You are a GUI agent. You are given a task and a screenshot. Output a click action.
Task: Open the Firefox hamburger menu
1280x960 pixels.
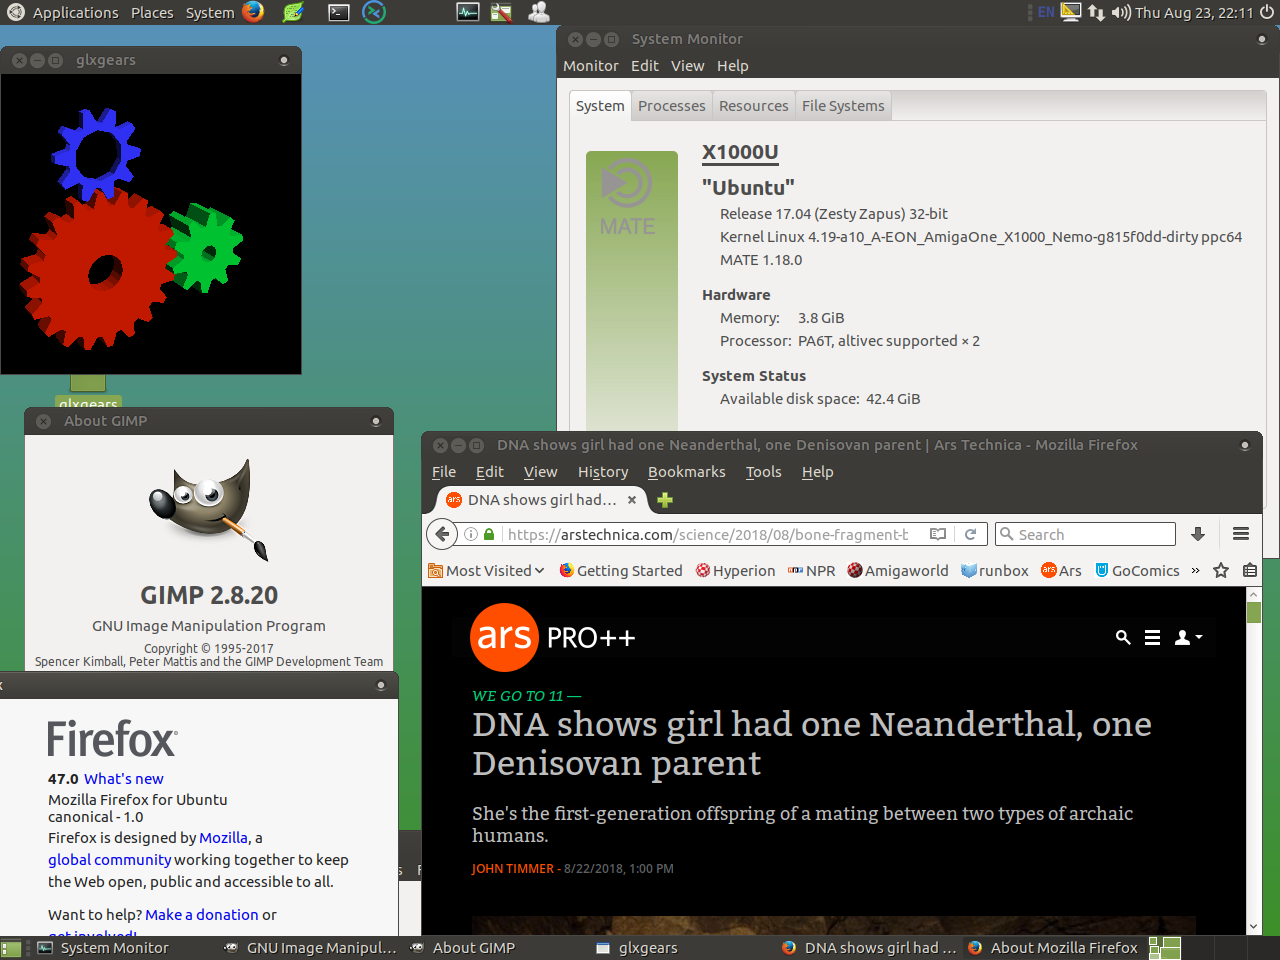(1241, 534)
